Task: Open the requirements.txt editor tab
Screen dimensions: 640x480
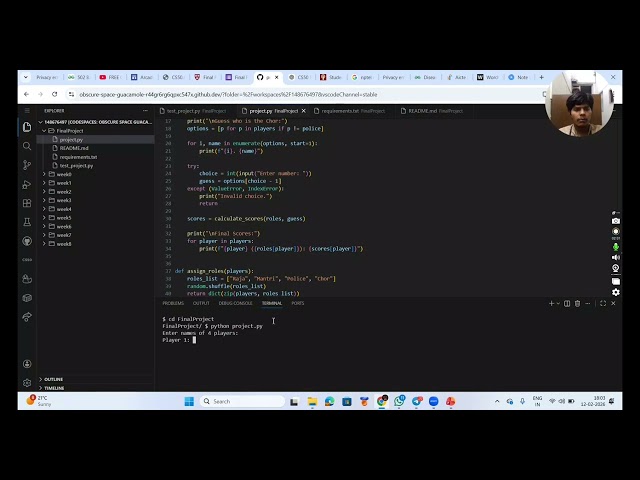Action: point(350,111)
